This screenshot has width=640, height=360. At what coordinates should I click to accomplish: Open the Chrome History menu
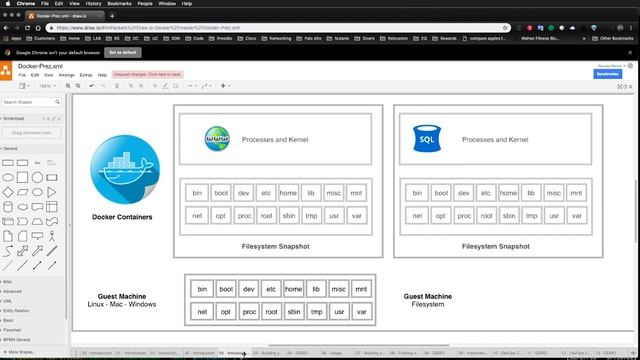click(x=93, y=4)
